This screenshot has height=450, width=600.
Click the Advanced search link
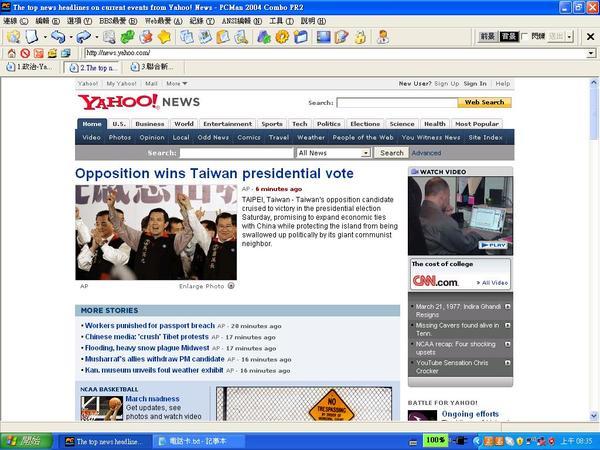[x=426, y=153]
